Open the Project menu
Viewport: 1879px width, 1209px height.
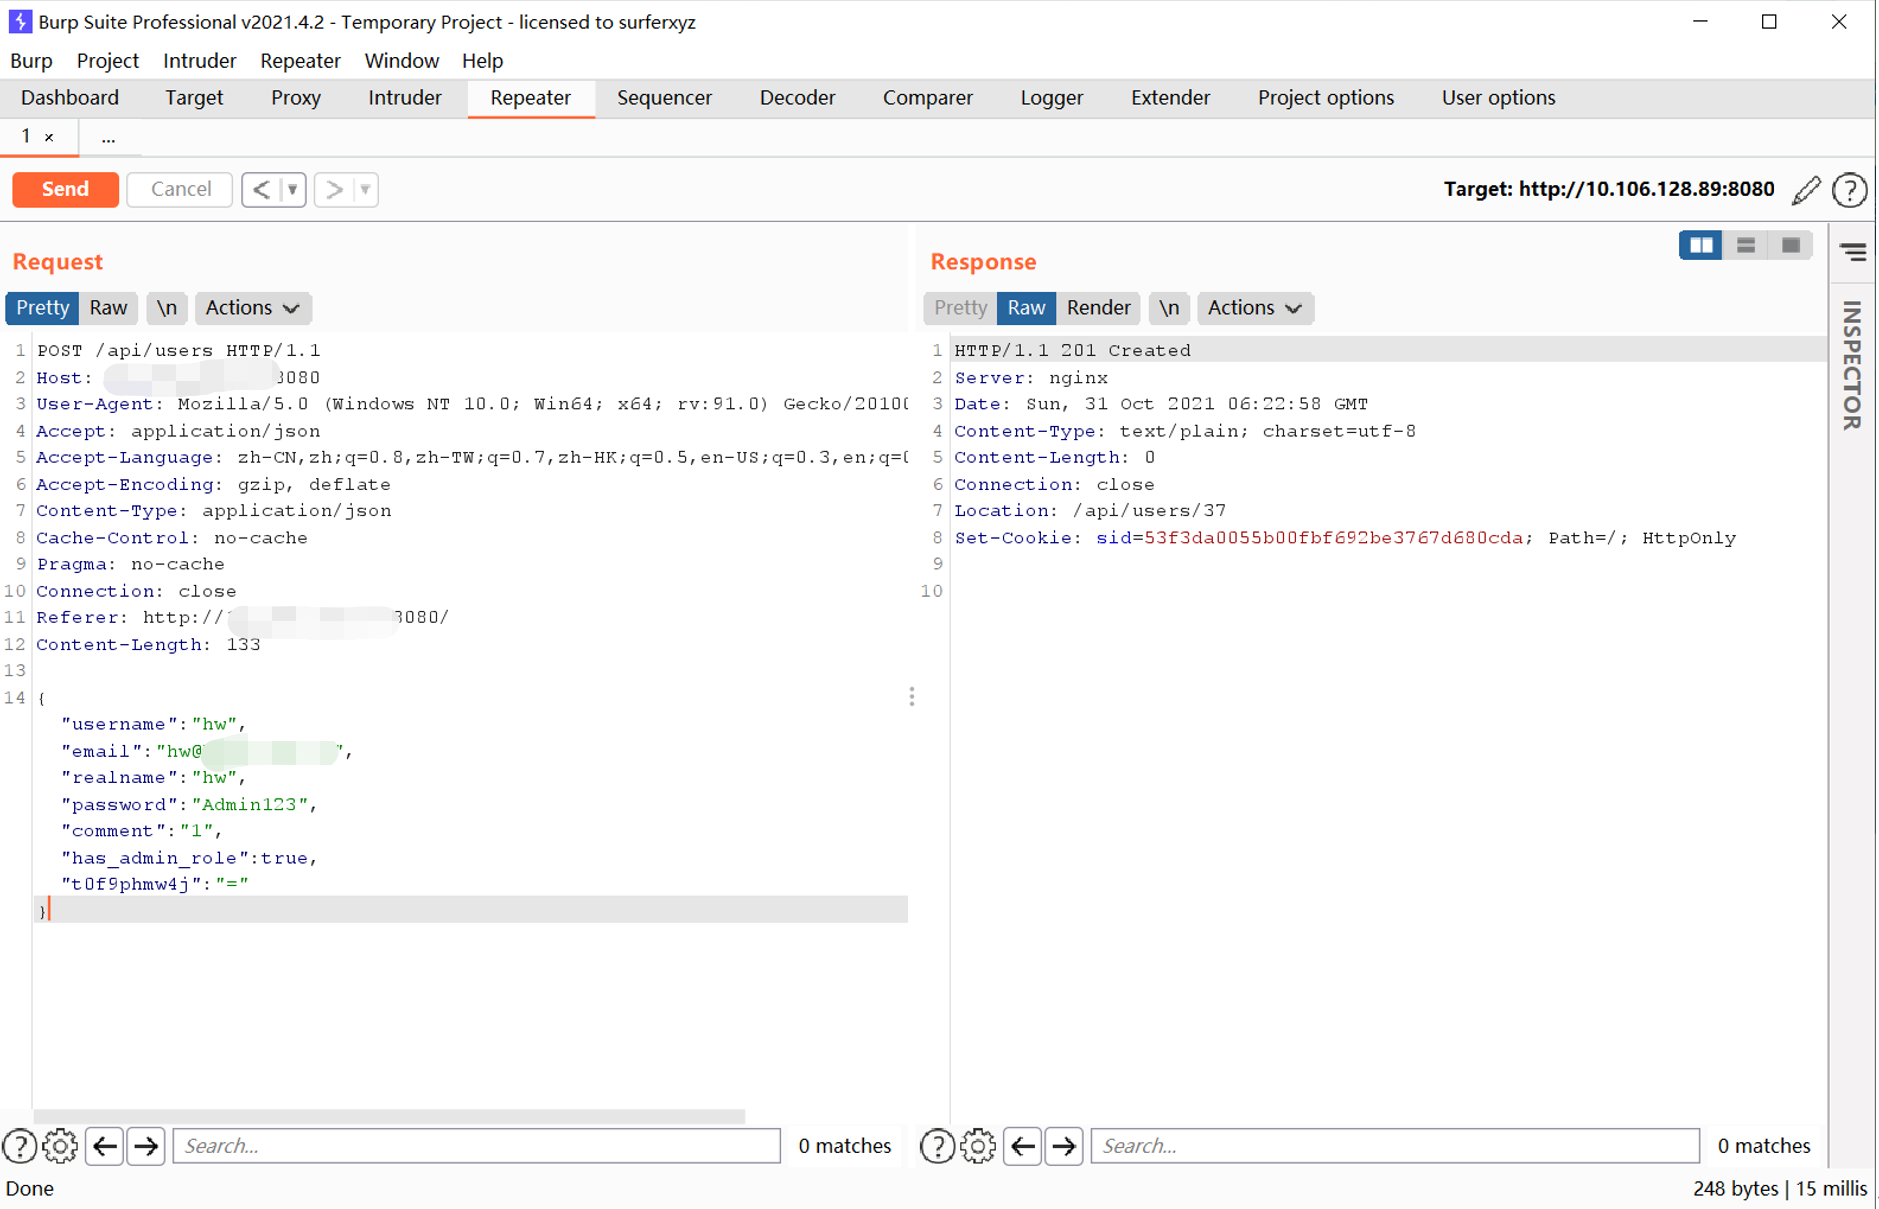[108, 61]
